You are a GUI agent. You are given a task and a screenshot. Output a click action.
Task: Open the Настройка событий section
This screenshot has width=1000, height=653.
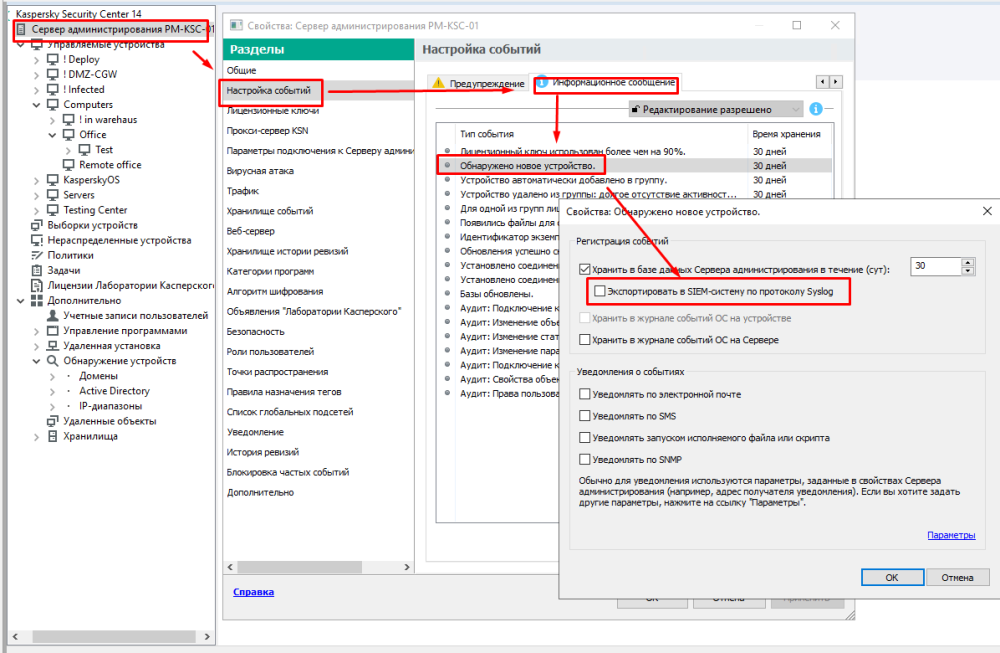(268, 91)
